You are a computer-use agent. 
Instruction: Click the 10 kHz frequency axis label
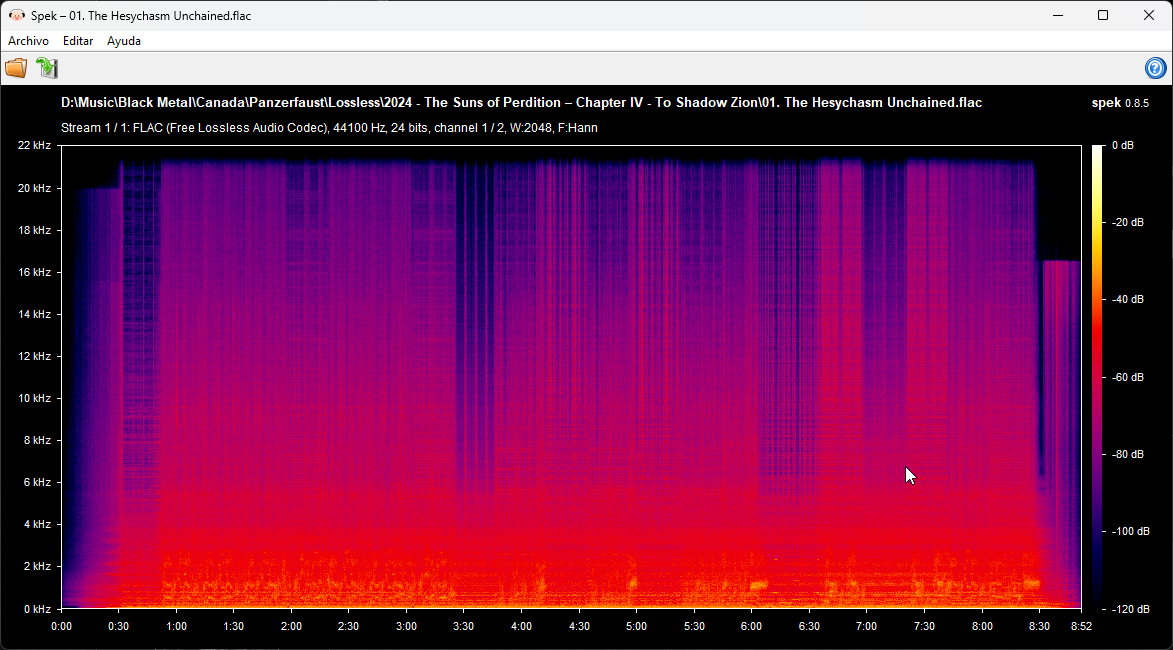[x=34, y=398]
